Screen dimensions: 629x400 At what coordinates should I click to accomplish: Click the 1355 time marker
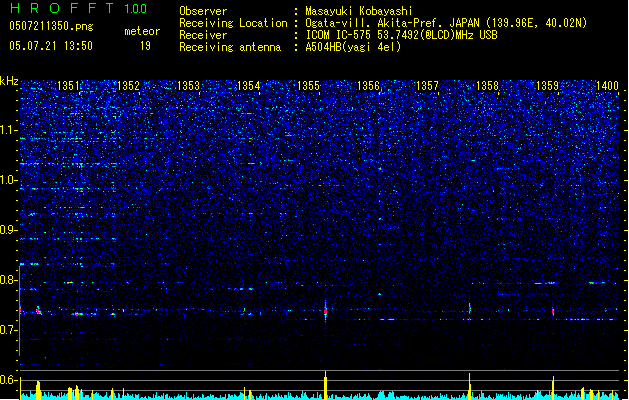coord(308,85)
